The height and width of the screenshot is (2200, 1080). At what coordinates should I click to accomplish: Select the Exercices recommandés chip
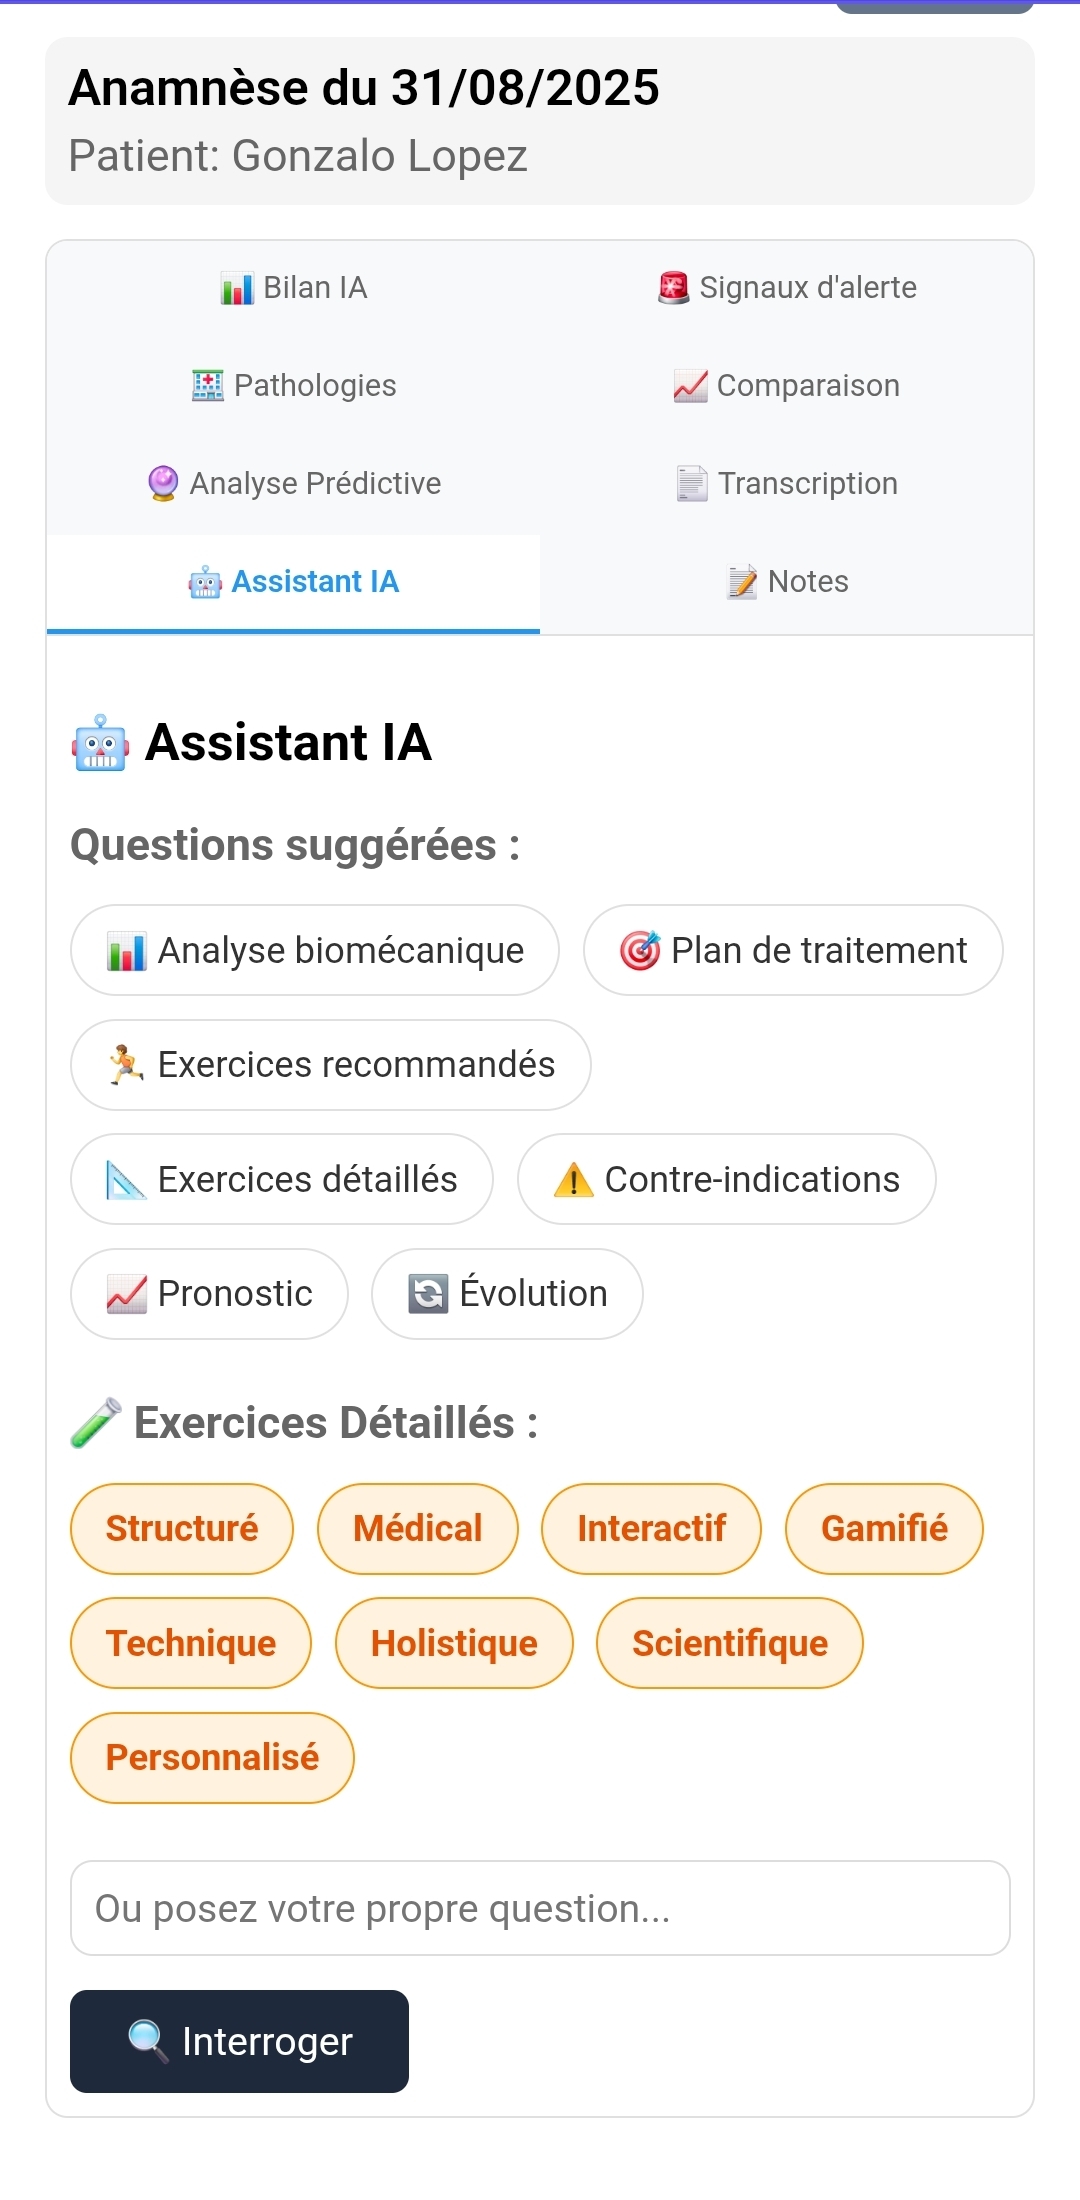click(330, 1065)
